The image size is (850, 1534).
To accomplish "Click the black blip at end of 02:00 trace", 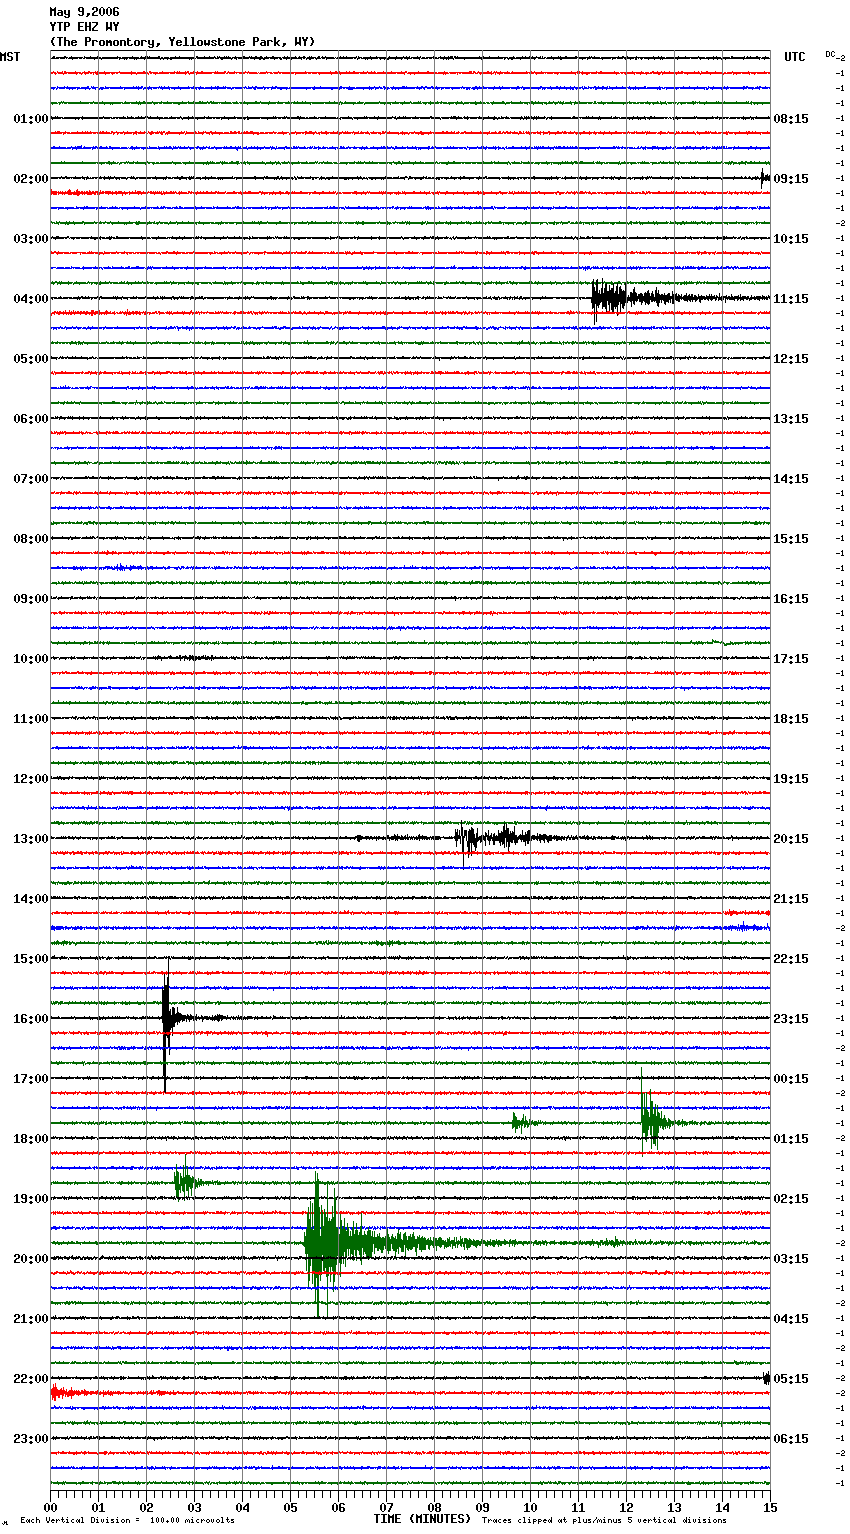I will click(x=765, y=178).
